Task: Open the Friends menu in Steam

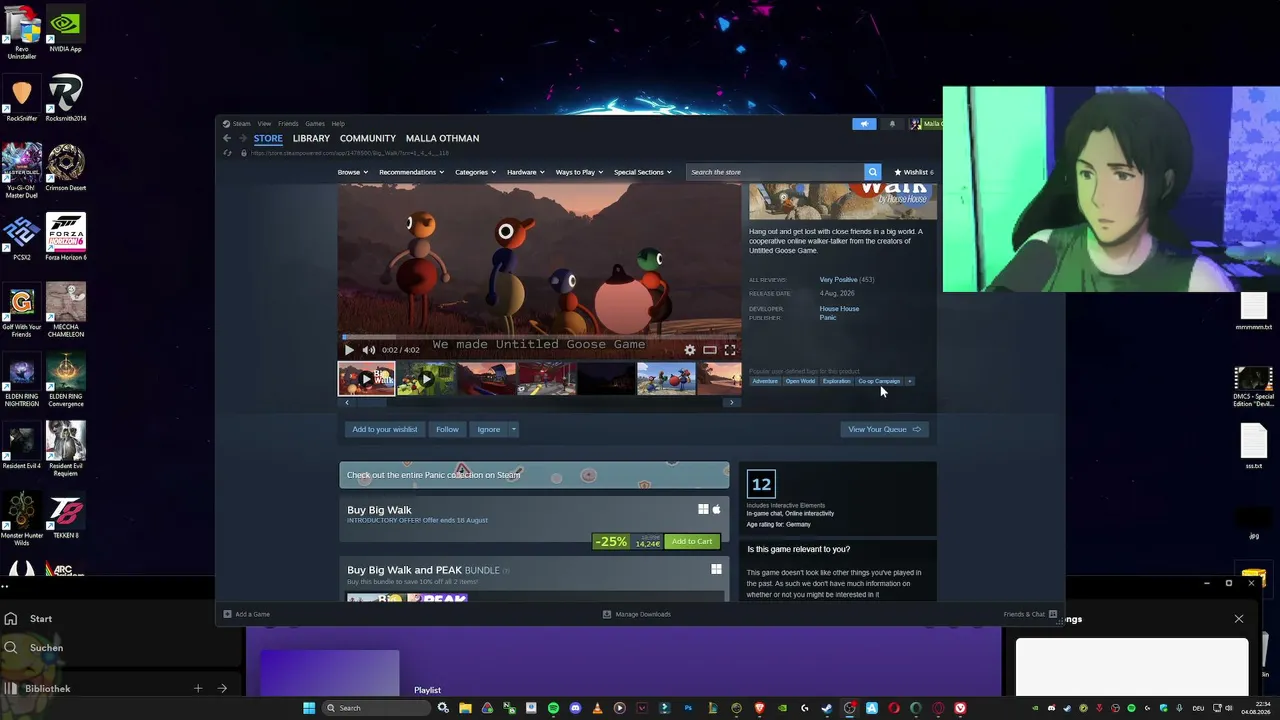Action: 288,124
